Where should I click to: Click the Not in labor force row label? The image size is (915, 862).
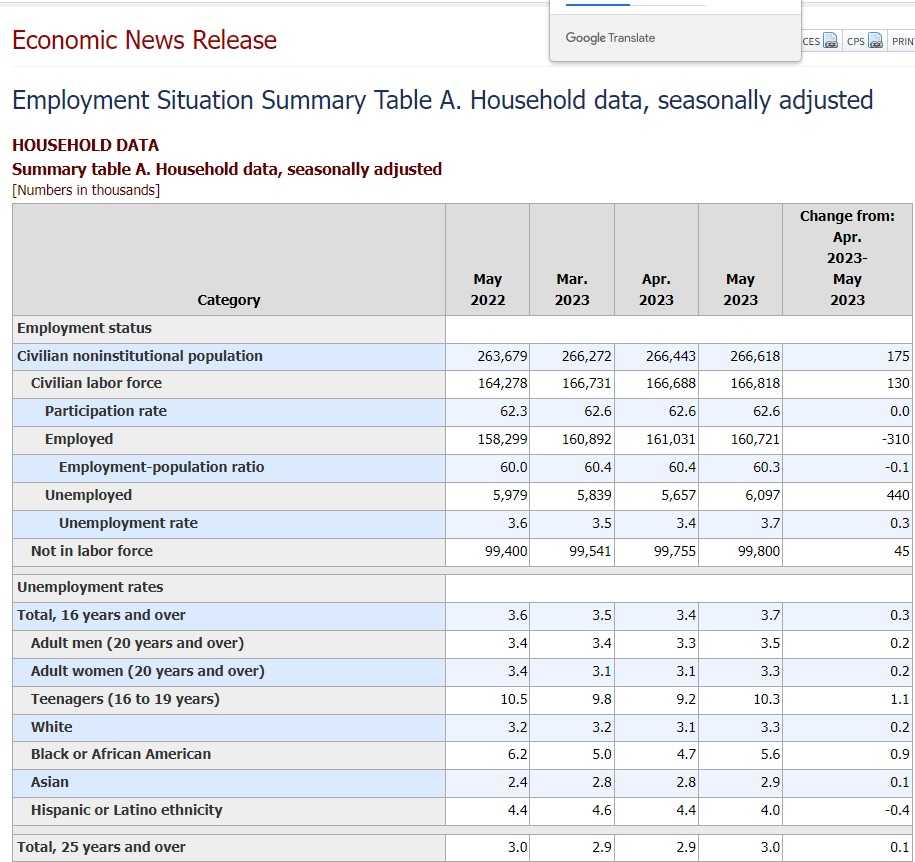pyautogui.click(x=92, y=551)
